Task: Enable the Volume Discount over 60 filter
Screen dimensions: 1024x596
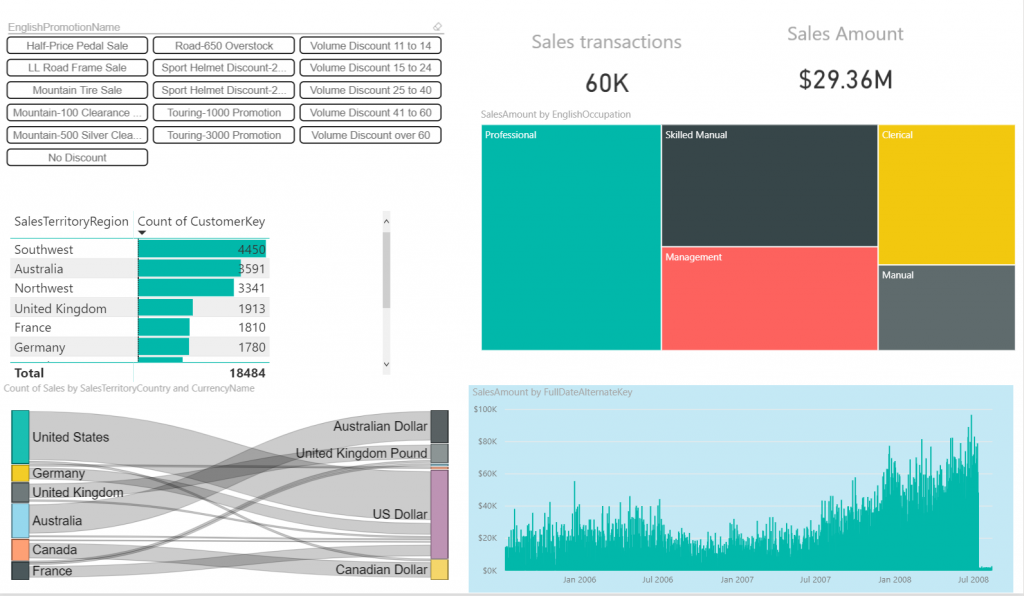Action: tap(370, 135)
